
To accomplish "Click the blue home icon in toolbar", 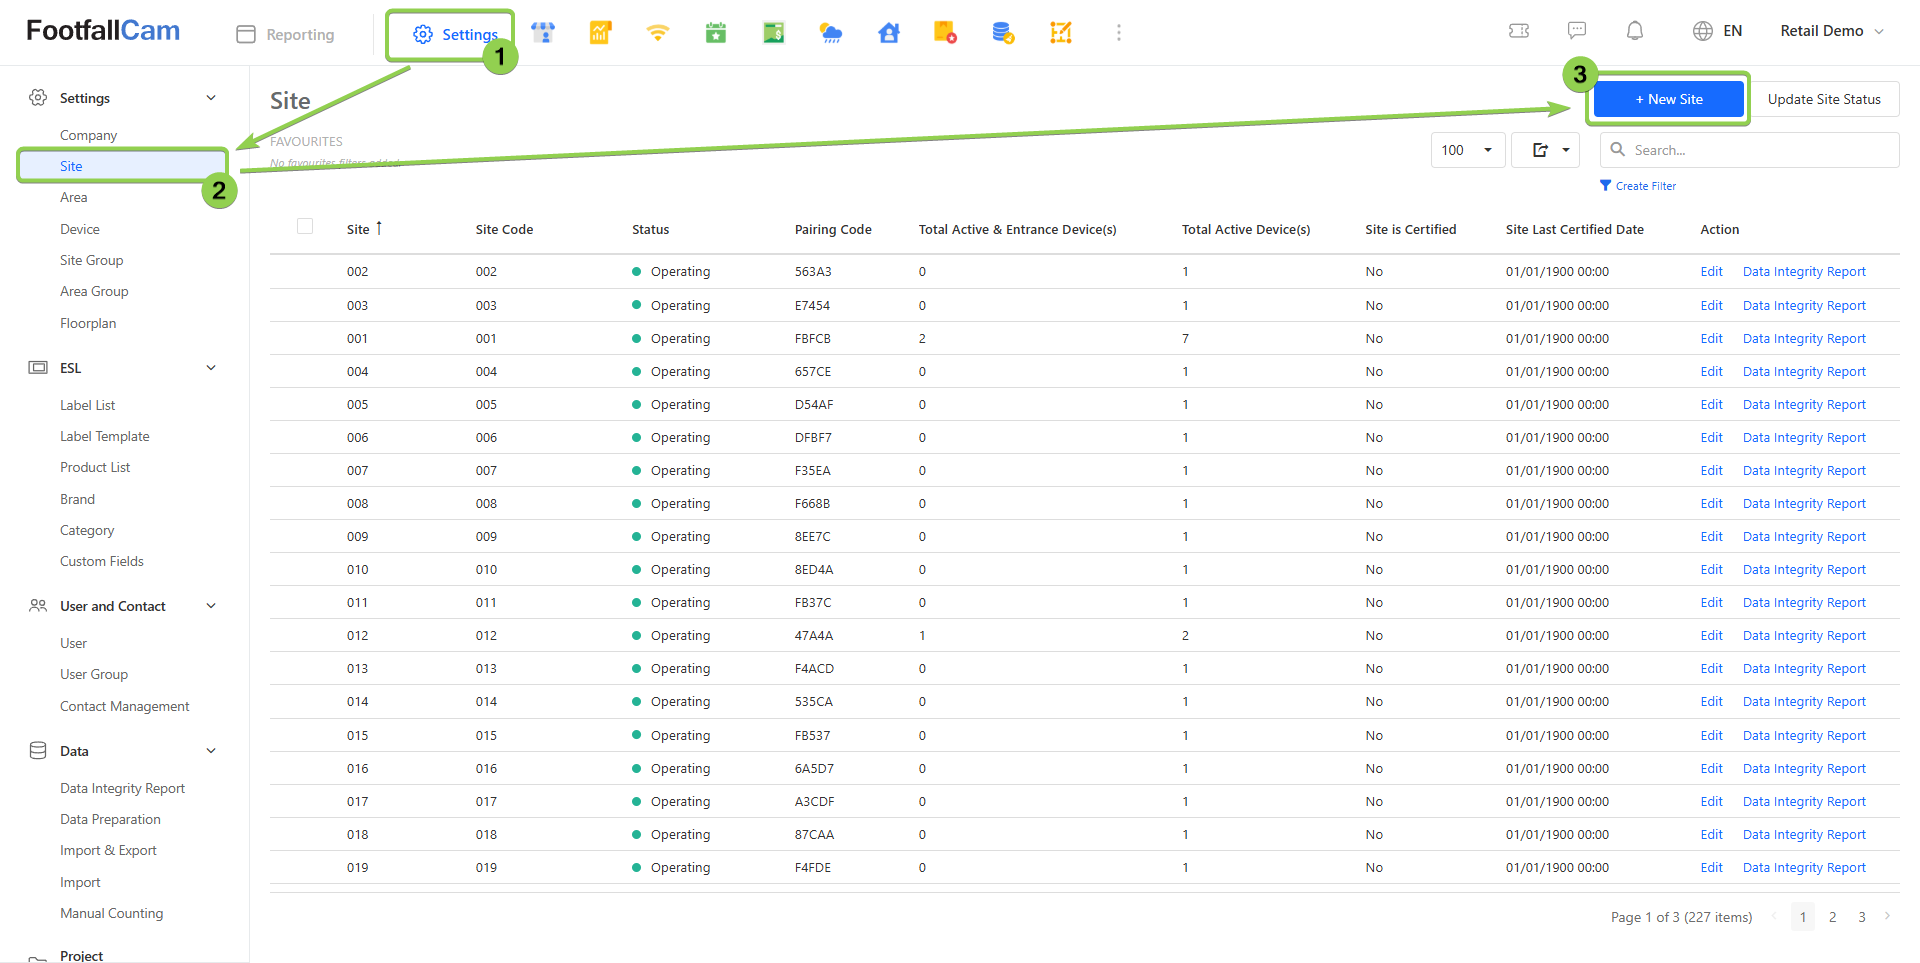I will (x=888, y=33).
